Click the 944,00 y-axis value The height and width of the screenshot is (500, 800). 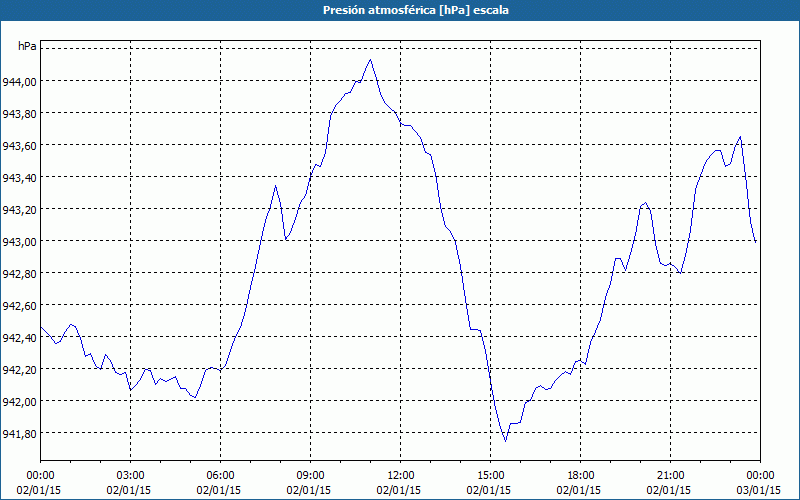point(18,81)
